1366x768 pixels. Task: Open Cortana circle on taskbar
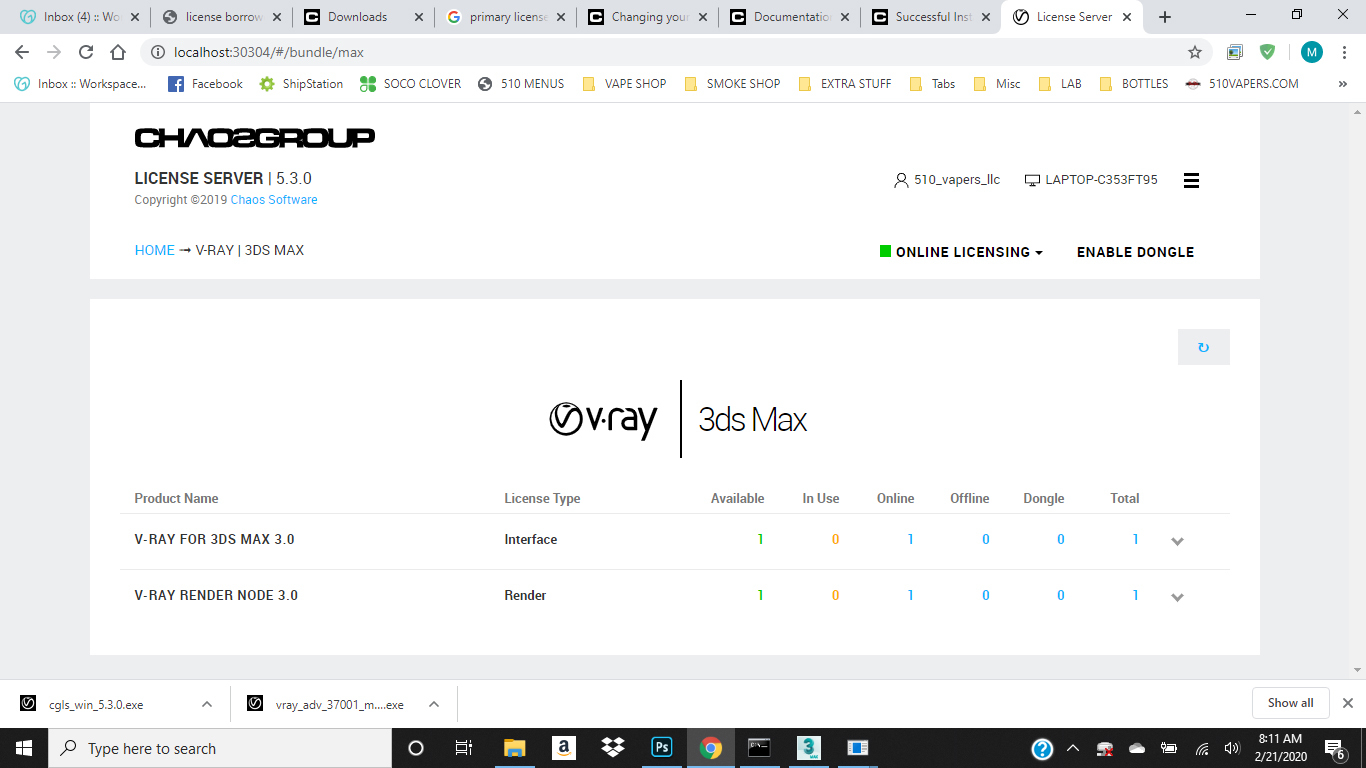(x=416, y=748)
